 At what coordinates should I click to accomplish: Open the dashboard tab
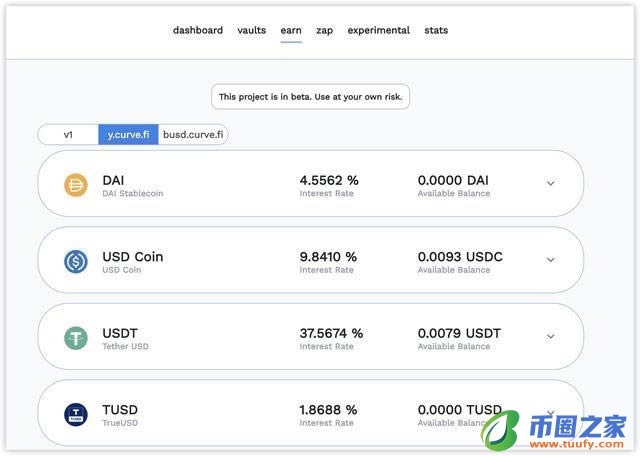tap(198, 30)
